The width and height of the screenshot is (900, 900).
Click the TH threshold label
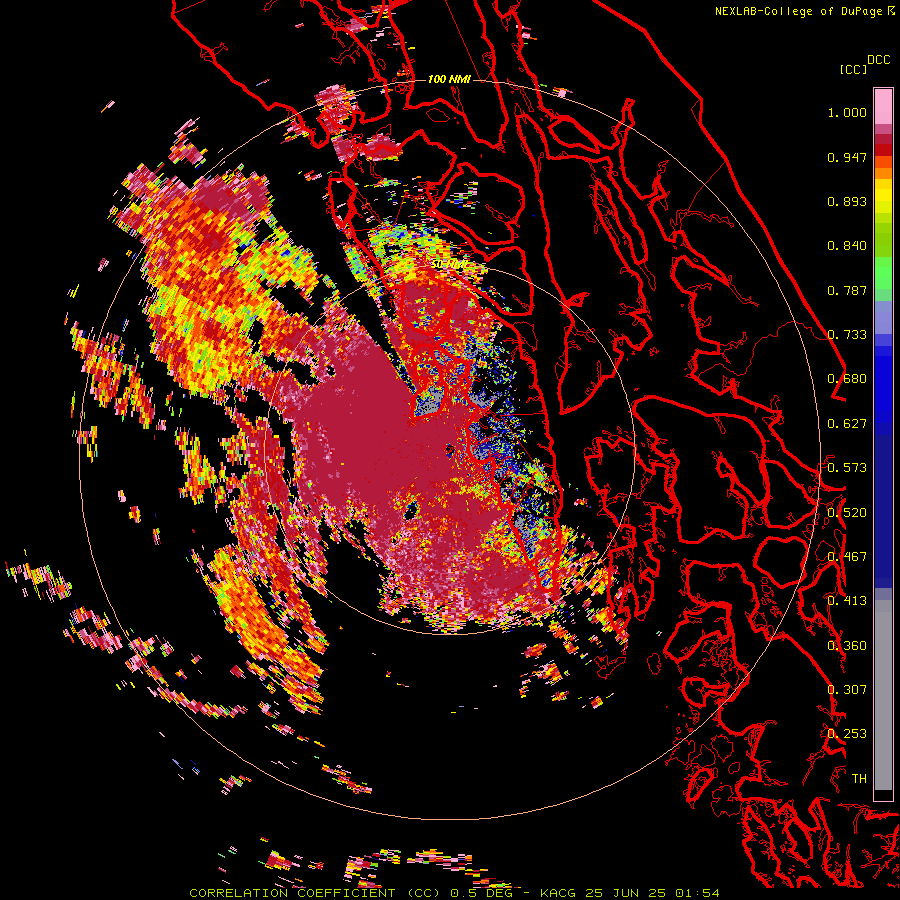click(859, 779)
